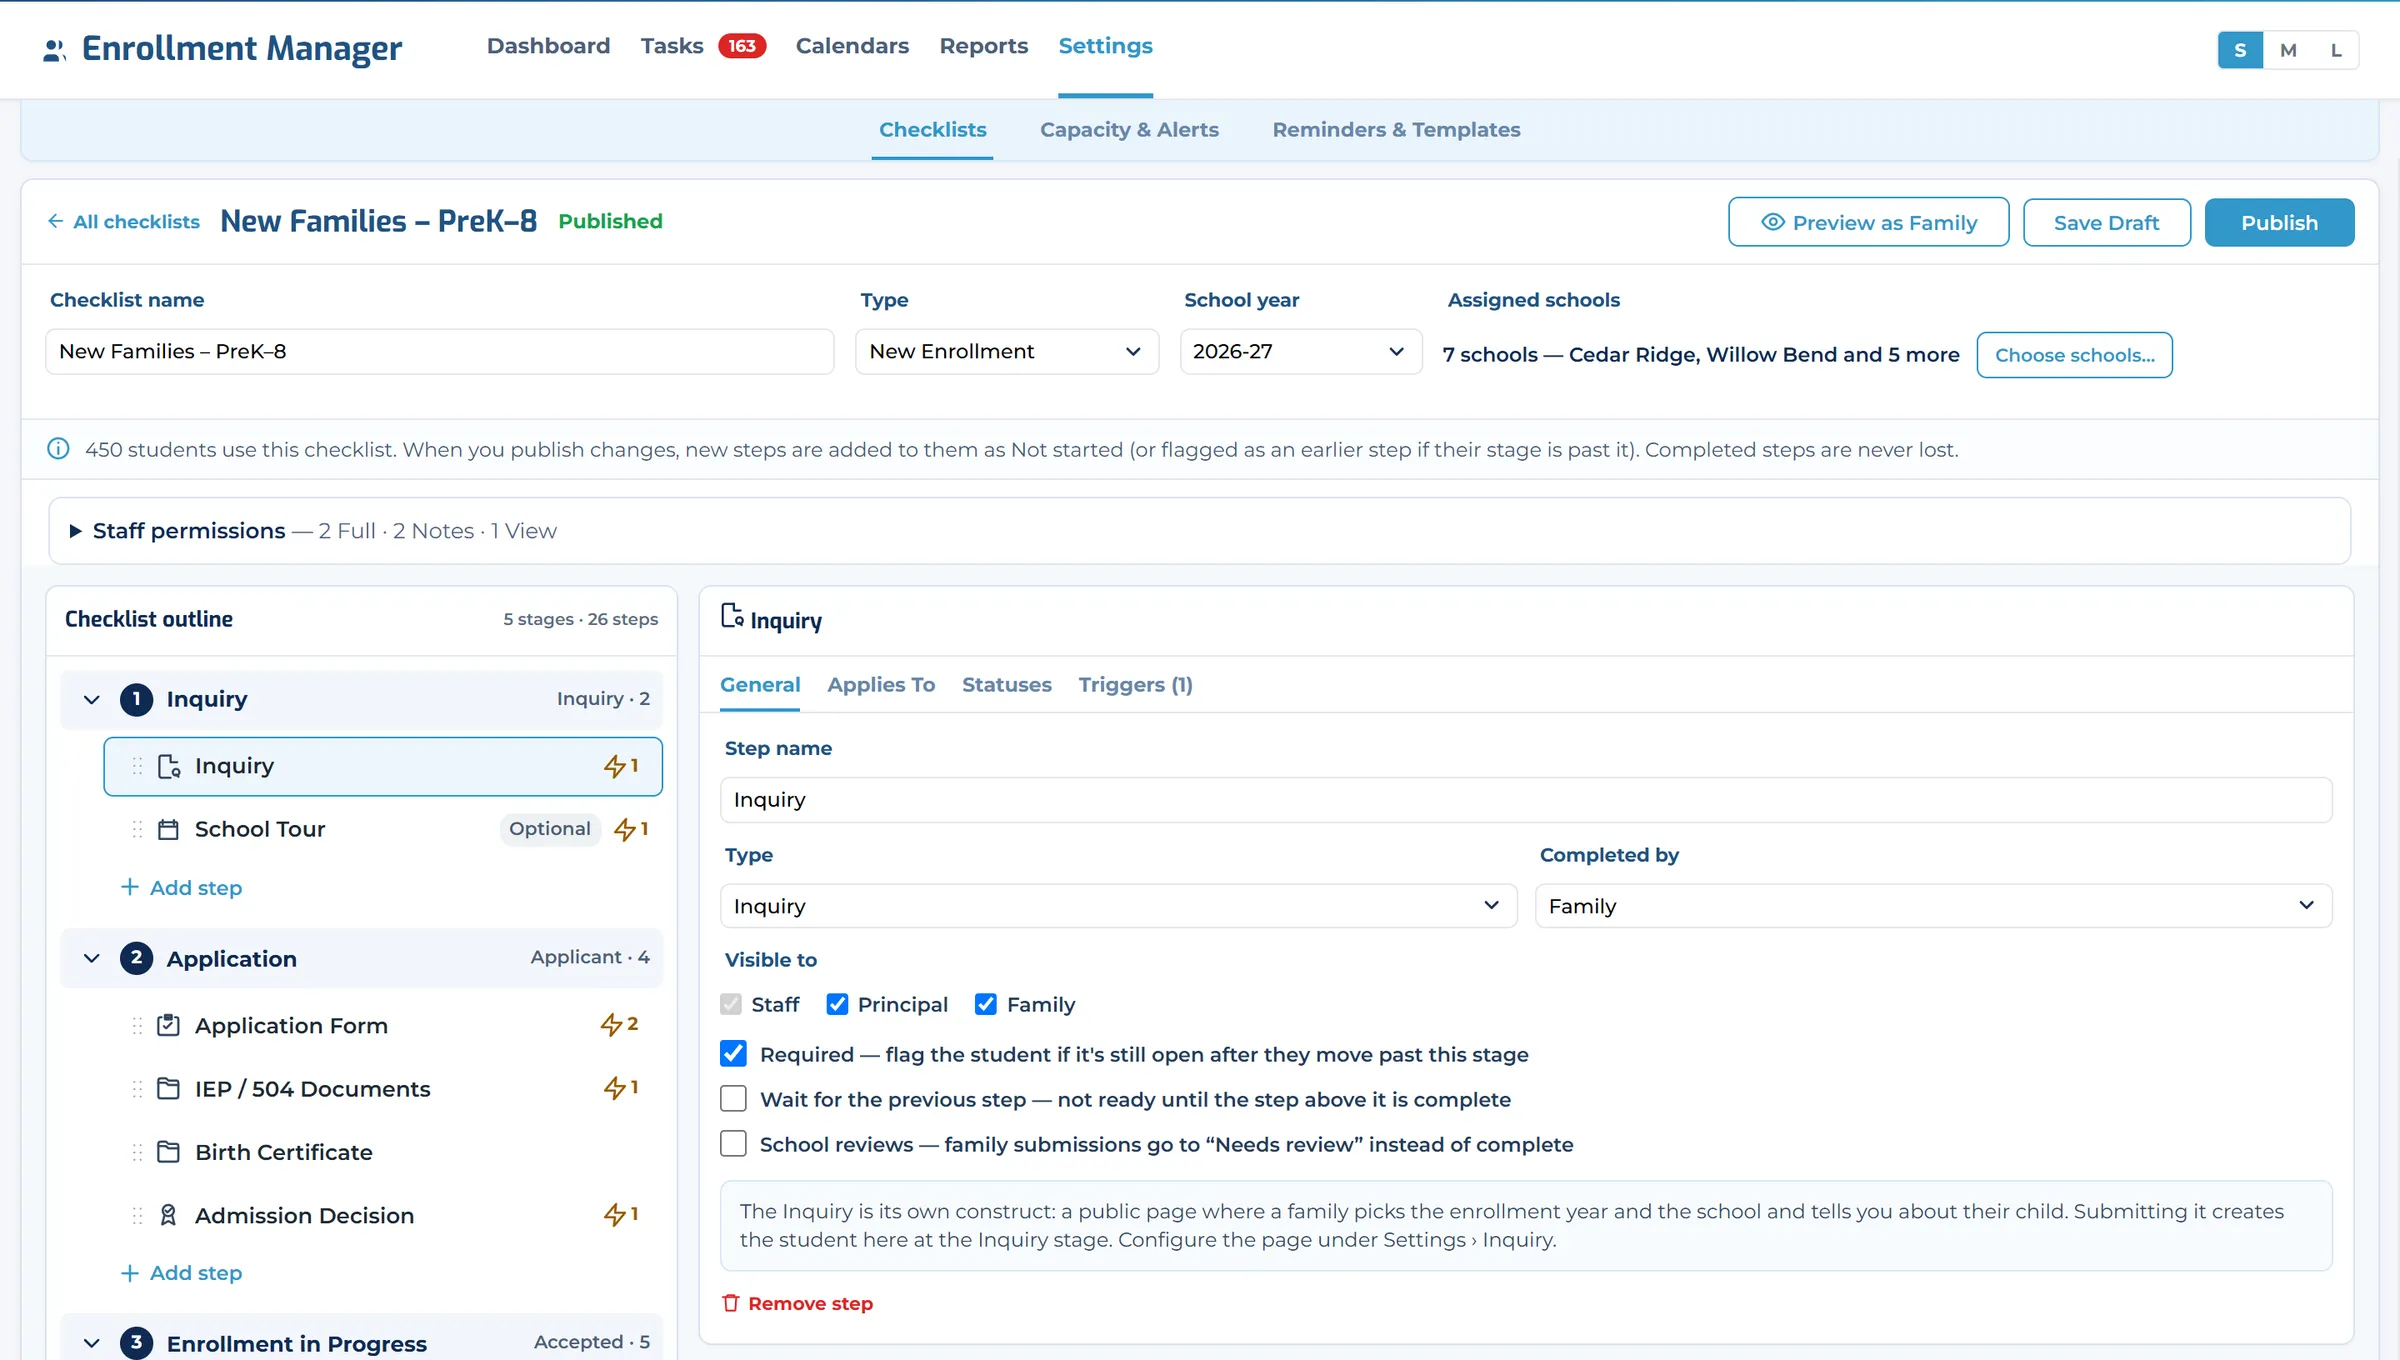Click the Publish button
The image size is (2400, 1360).
click(2279, 222)
